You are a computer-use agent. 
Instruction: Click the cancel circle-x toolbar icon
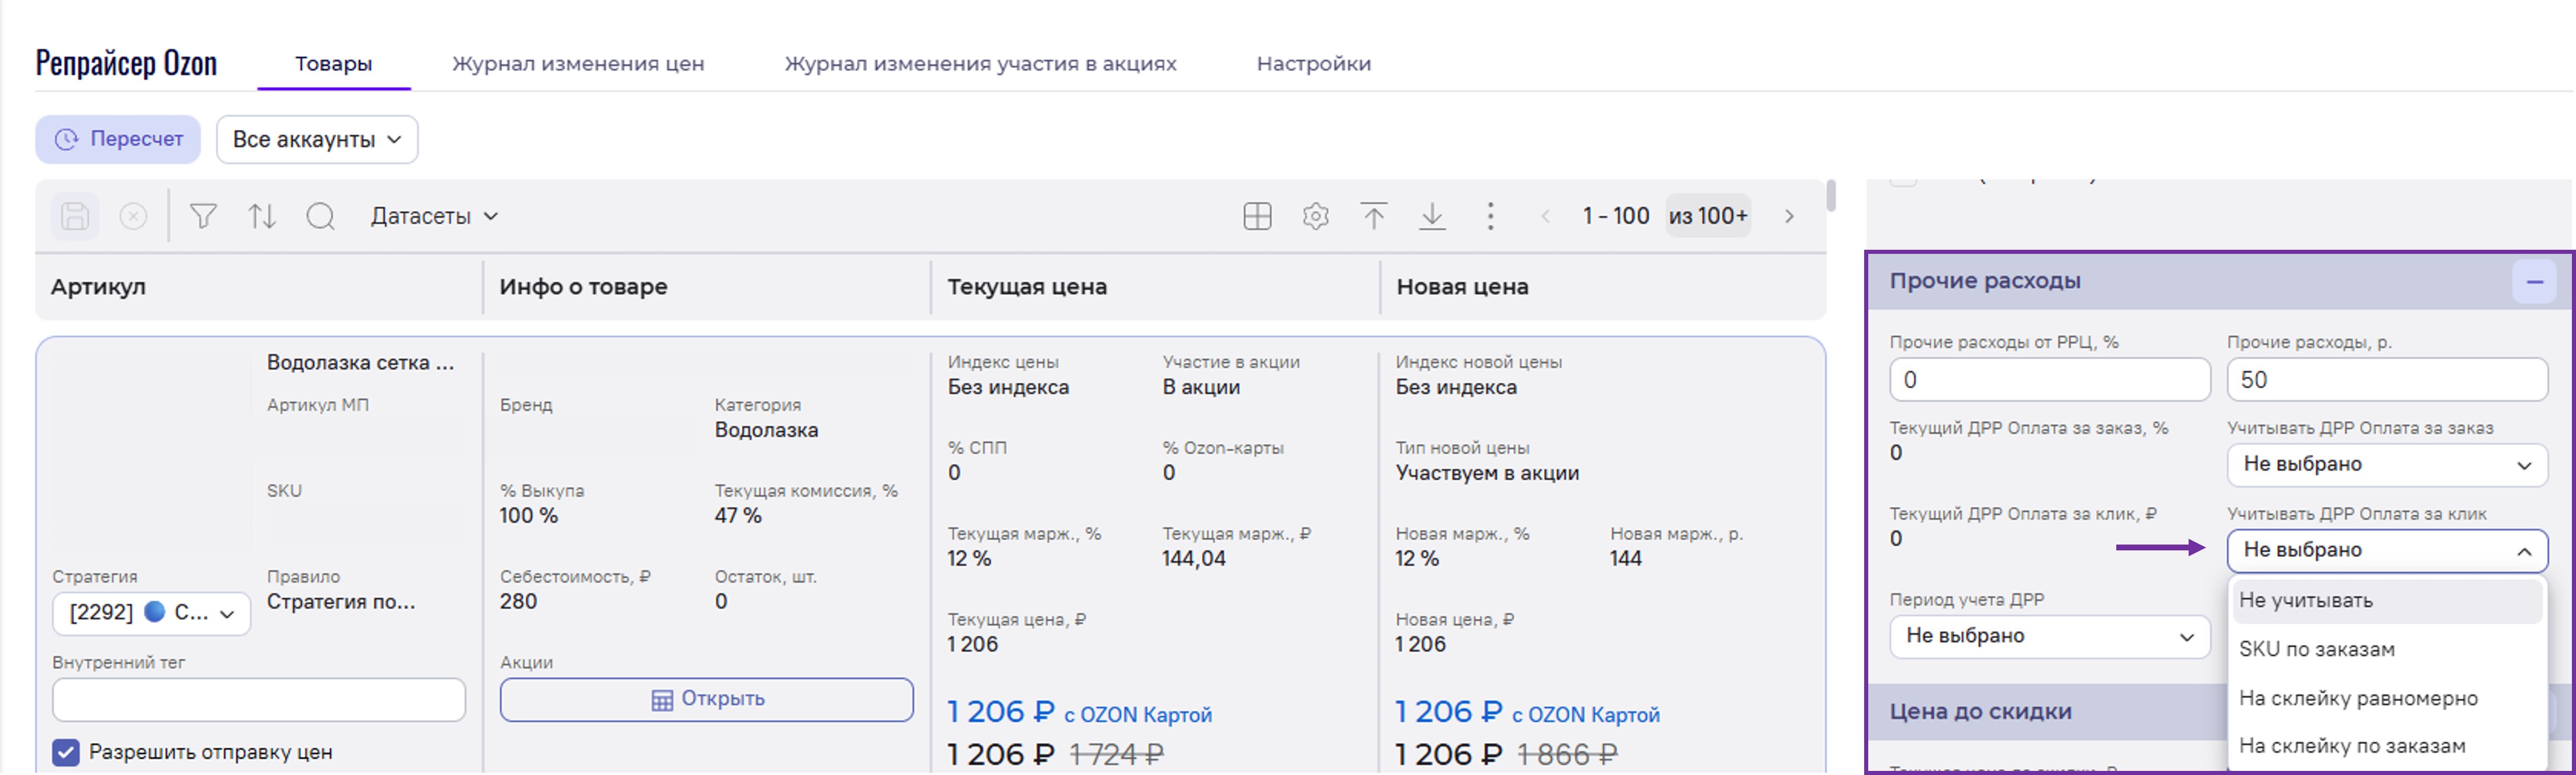point(133,216)
